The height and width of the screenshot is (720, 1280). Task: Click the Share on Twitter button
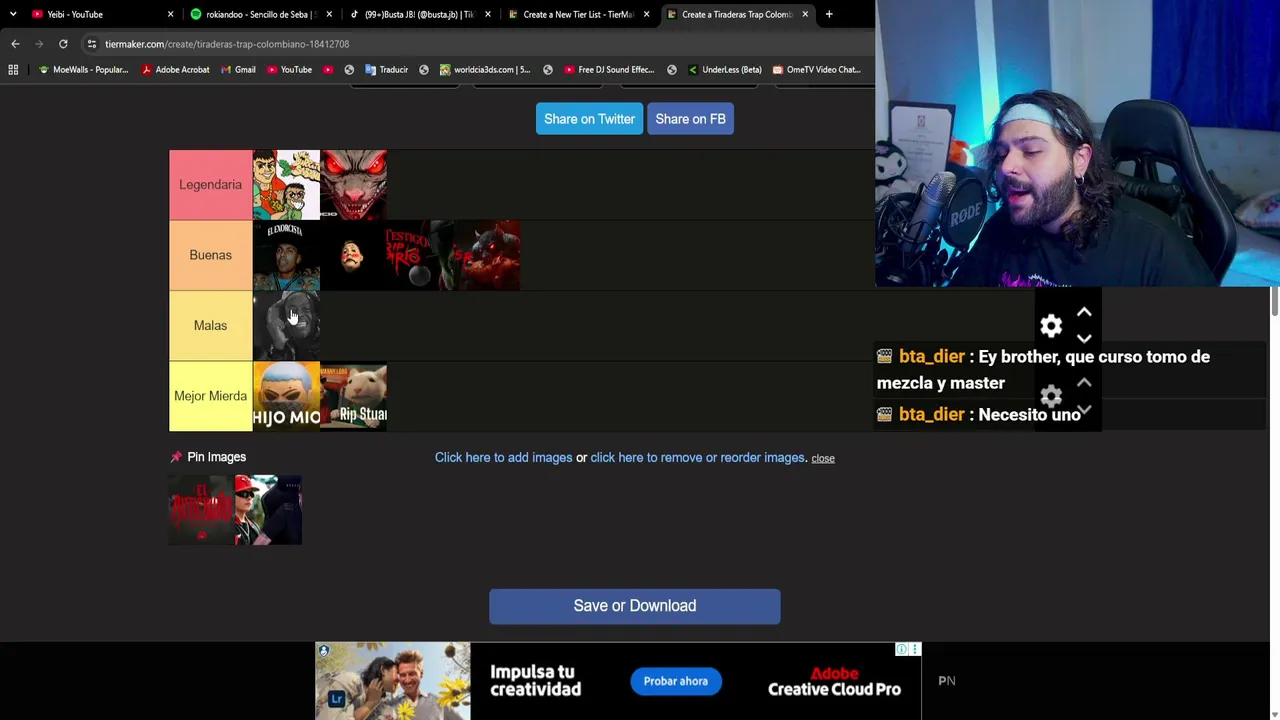pos(589,119)
